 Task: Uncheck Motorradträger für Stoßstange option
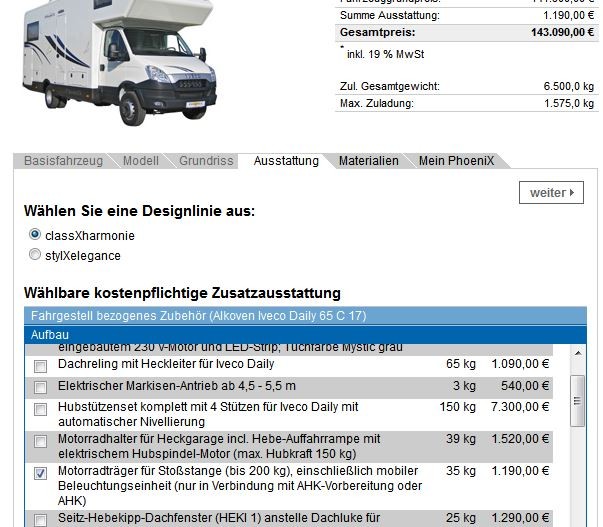coord(41,474)
